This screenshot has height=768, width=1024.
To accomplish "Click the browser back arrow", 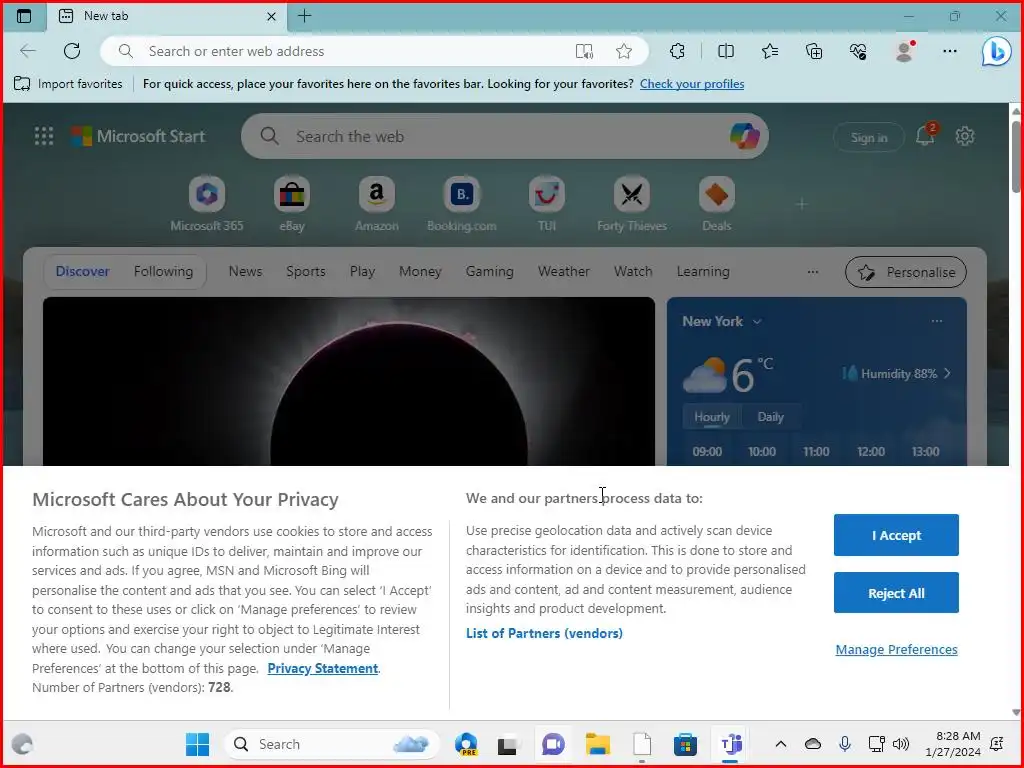I will pos(27,51).
